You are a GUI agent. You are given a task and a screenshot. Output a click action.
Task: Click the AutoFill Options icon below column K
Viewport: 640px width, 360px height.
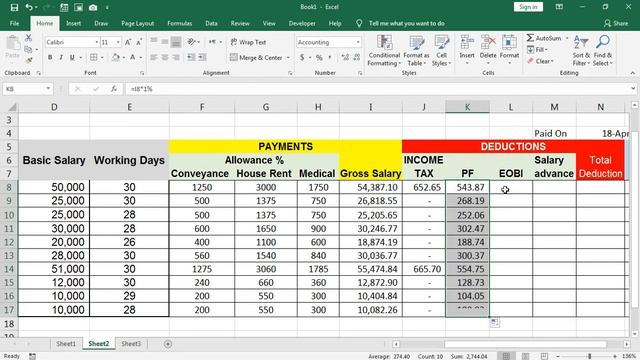(494, 322)
